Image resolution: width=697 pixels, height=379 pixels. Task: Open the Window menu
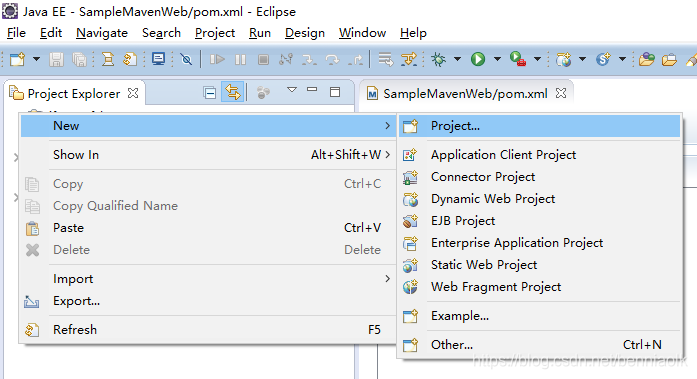(362, 33)
